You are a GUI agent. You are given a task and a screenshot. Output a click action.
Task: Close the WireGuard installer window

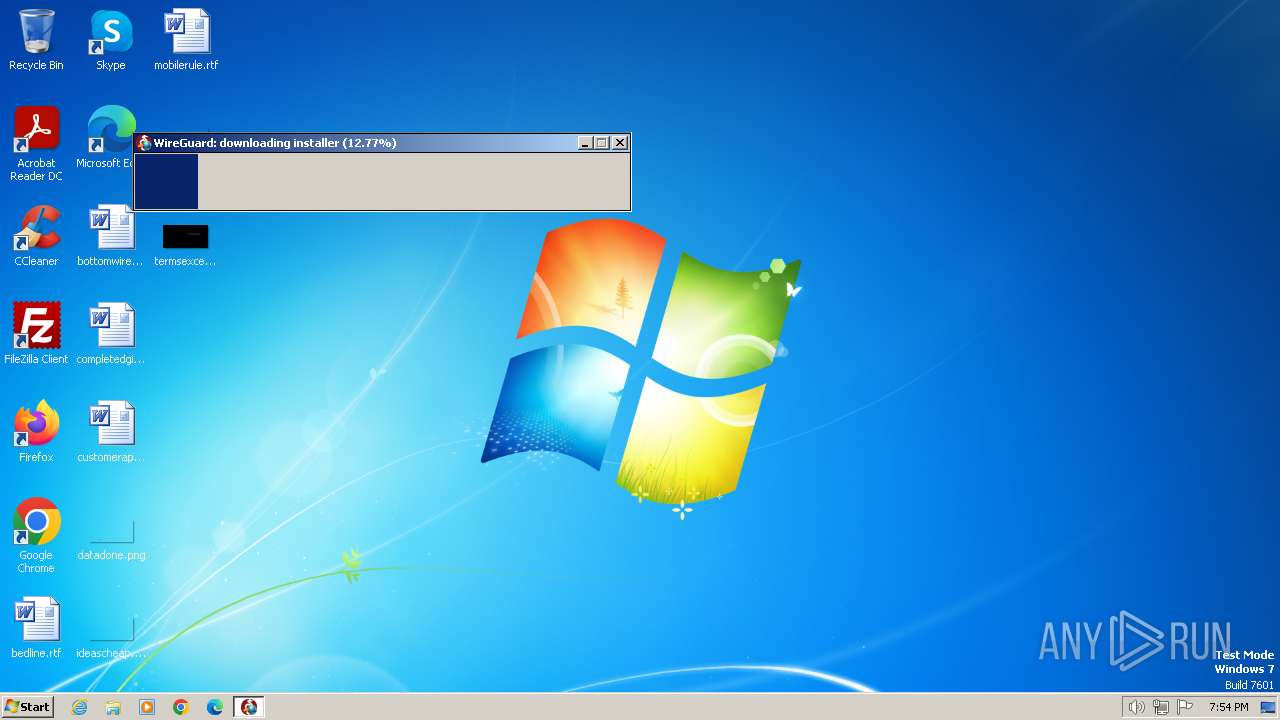click(620, 143)
